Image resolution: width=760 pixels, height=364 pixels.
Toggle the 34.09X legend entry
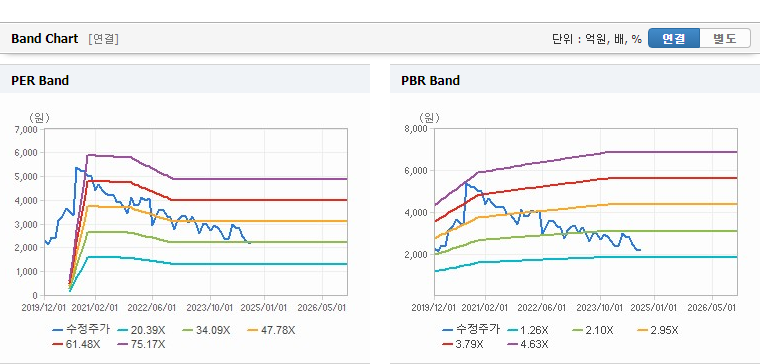[x=206, y=330]
